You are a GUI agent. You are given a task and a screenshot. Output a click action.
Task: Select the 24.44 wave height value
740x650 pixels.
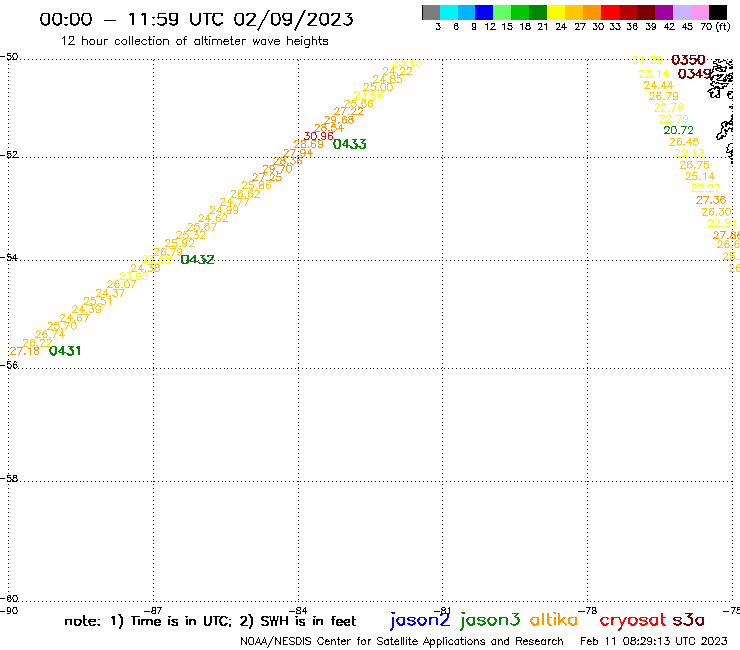coord(658,85)
